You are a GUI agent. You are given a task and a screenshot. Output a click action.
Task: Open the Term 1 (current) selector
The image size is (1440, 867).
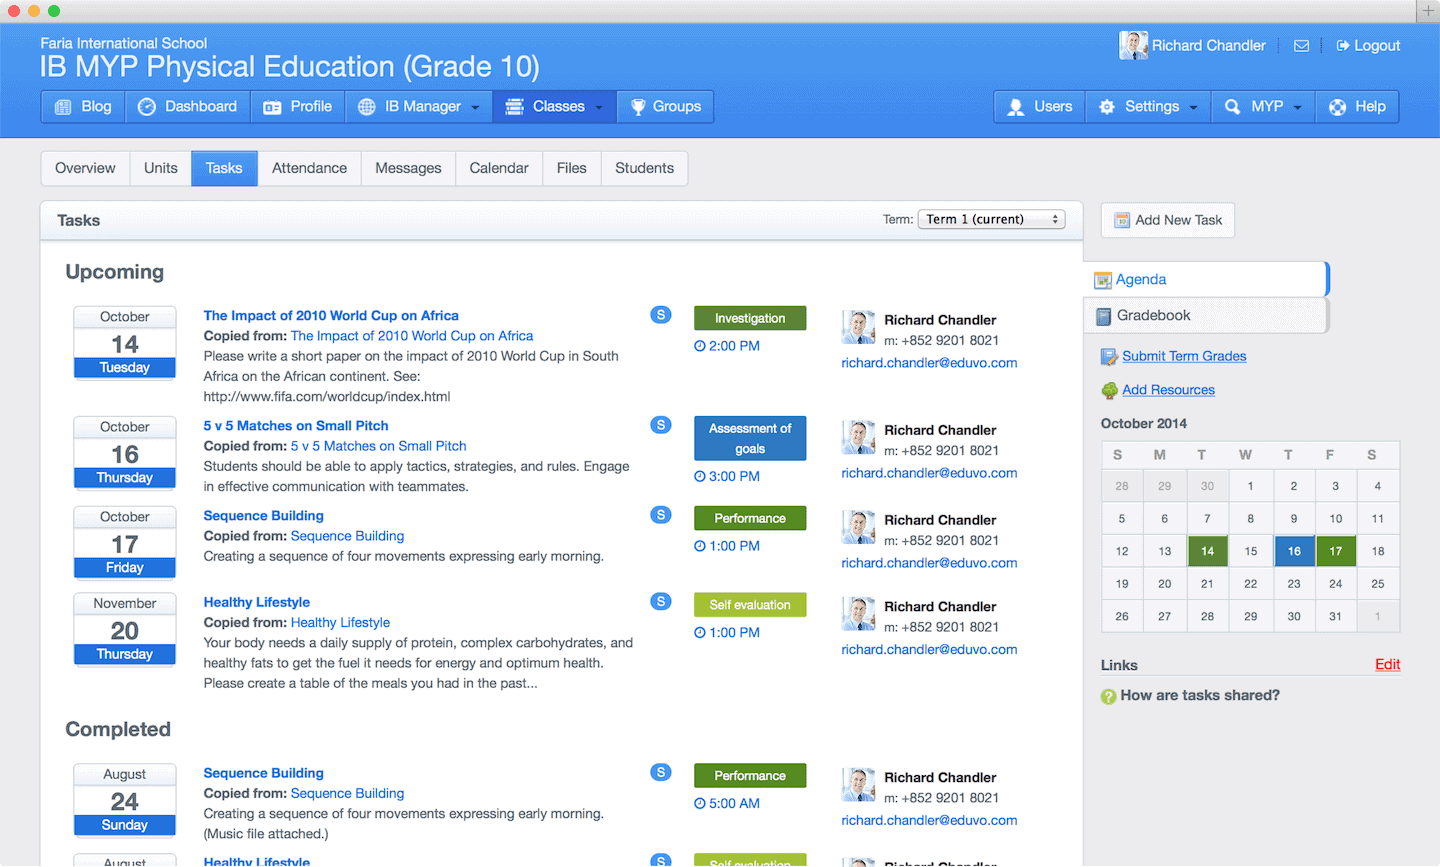click(x=991, y=219)
